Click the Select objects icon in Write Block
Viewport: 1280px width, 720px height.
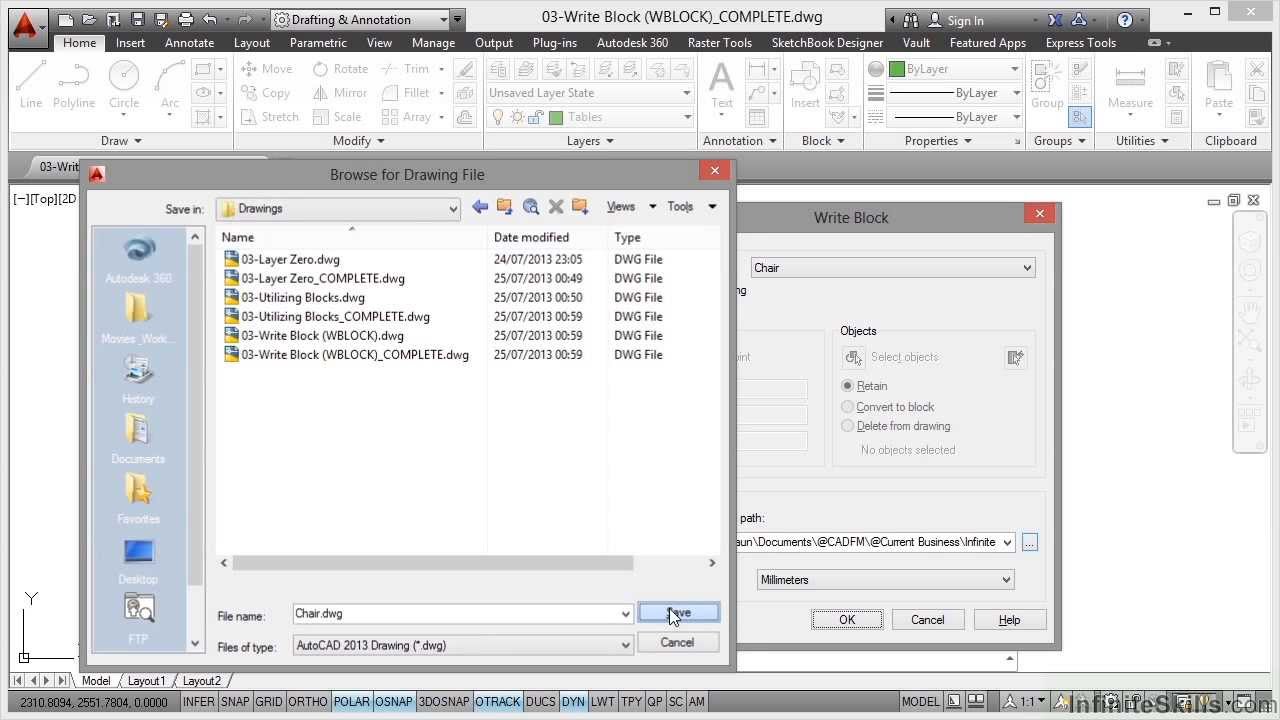(x=854, y=357)
